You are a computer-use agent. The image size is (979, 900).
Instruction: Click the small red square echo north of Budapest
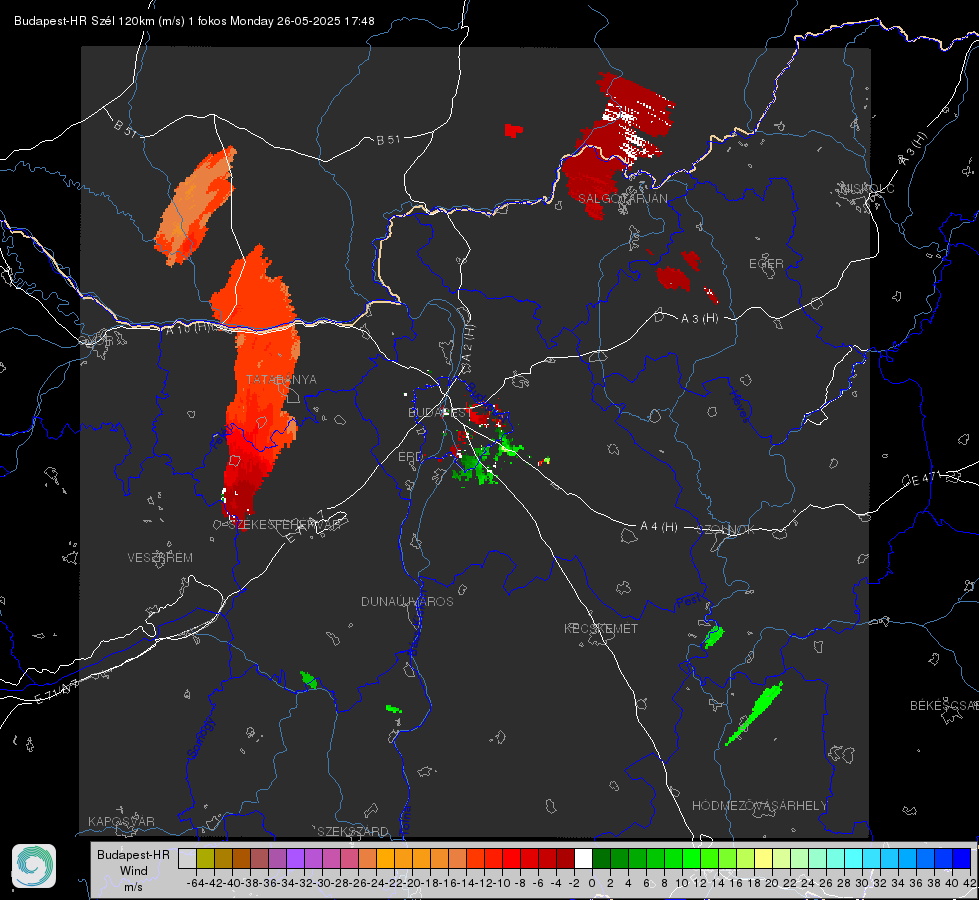click(513, 130)
